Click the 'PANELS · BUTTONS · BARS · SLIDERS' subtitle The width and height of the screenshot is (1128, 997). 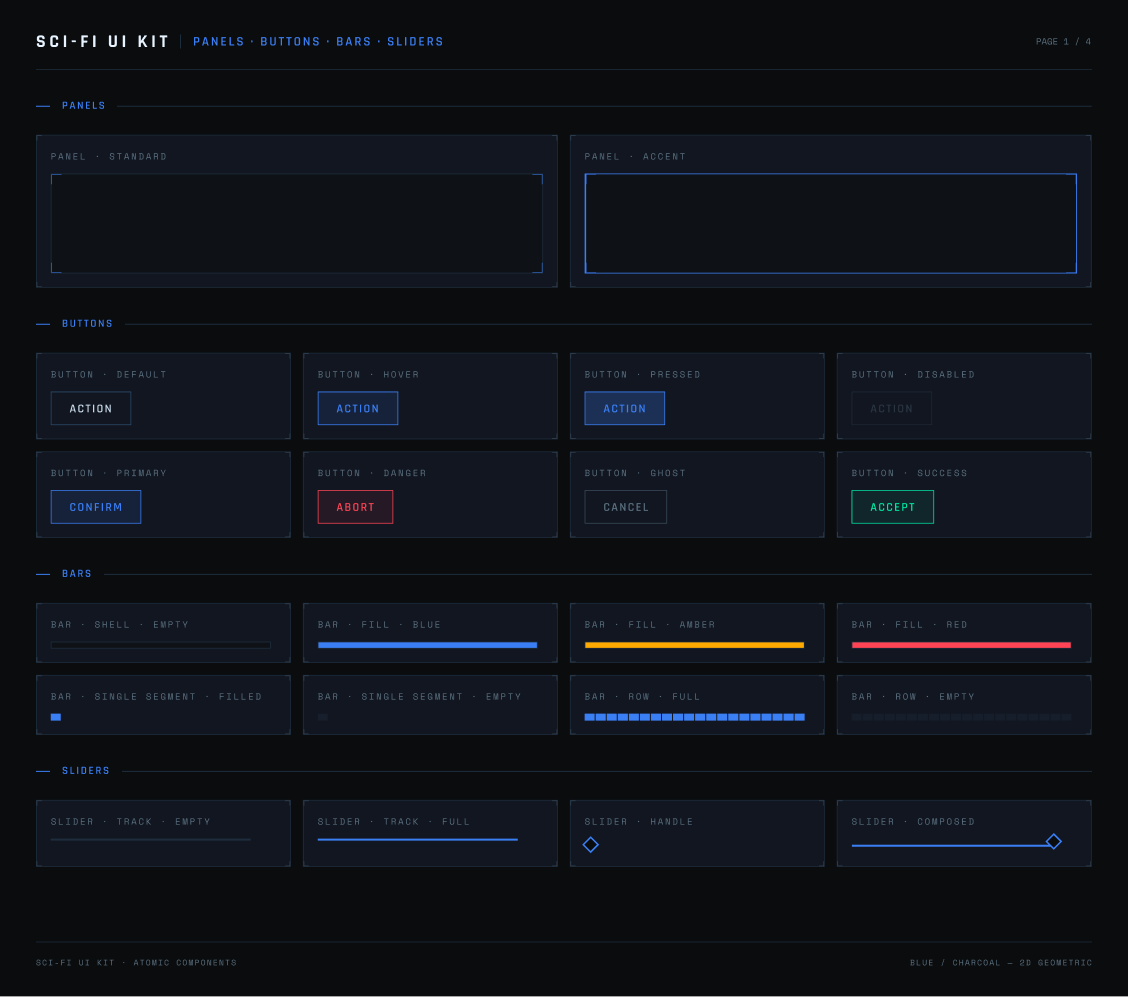[x=318, y=41]
